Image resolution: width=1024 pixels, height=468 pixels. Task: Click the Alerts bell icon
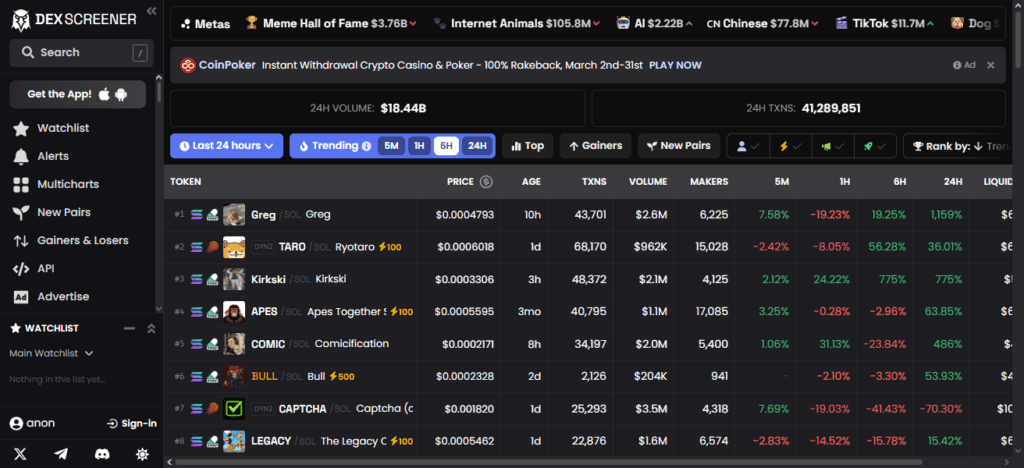[21, 156]
